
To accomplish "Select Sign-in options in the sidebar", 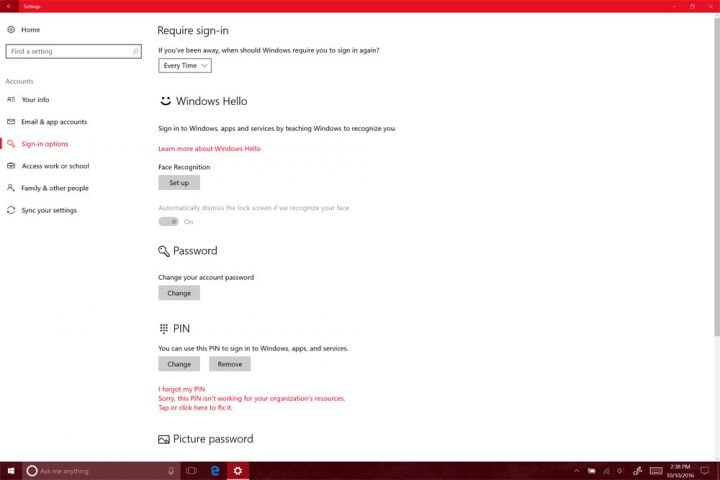I will pos(45,144).
